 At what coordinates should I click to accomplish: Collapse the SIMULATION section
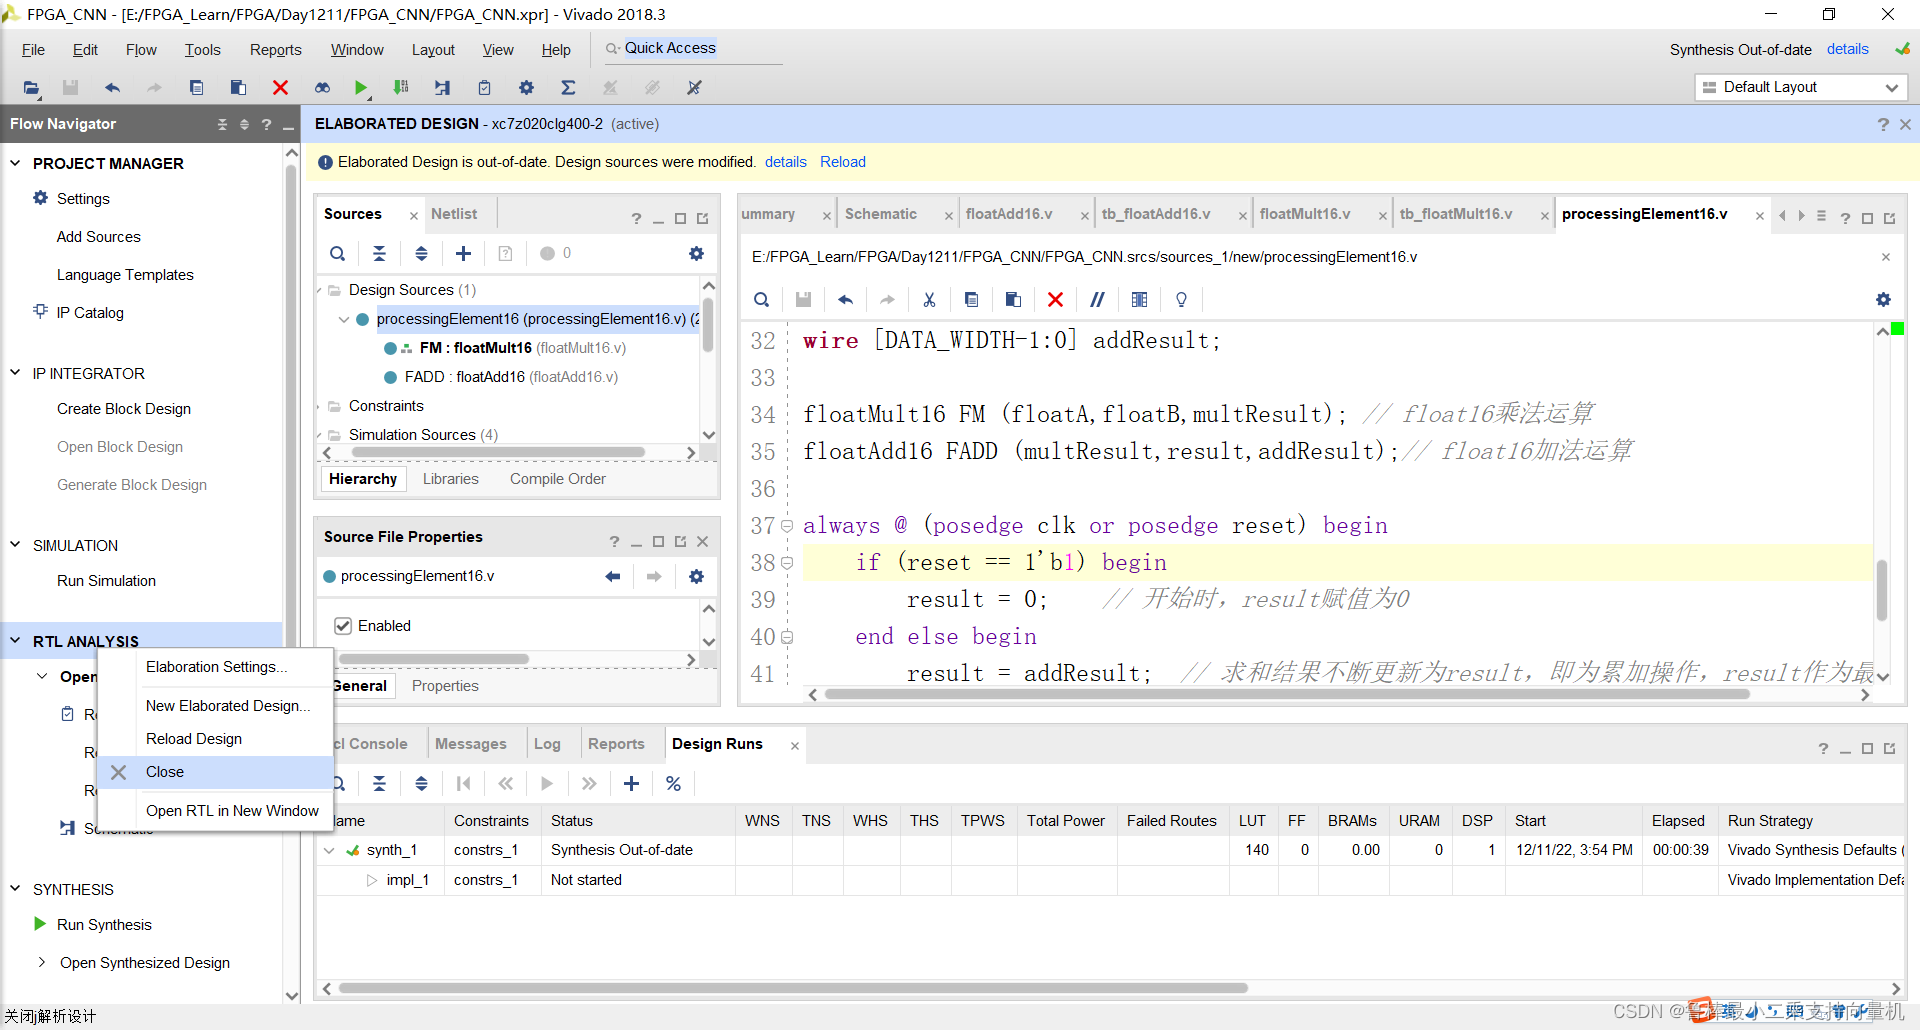tap(15, 545)
